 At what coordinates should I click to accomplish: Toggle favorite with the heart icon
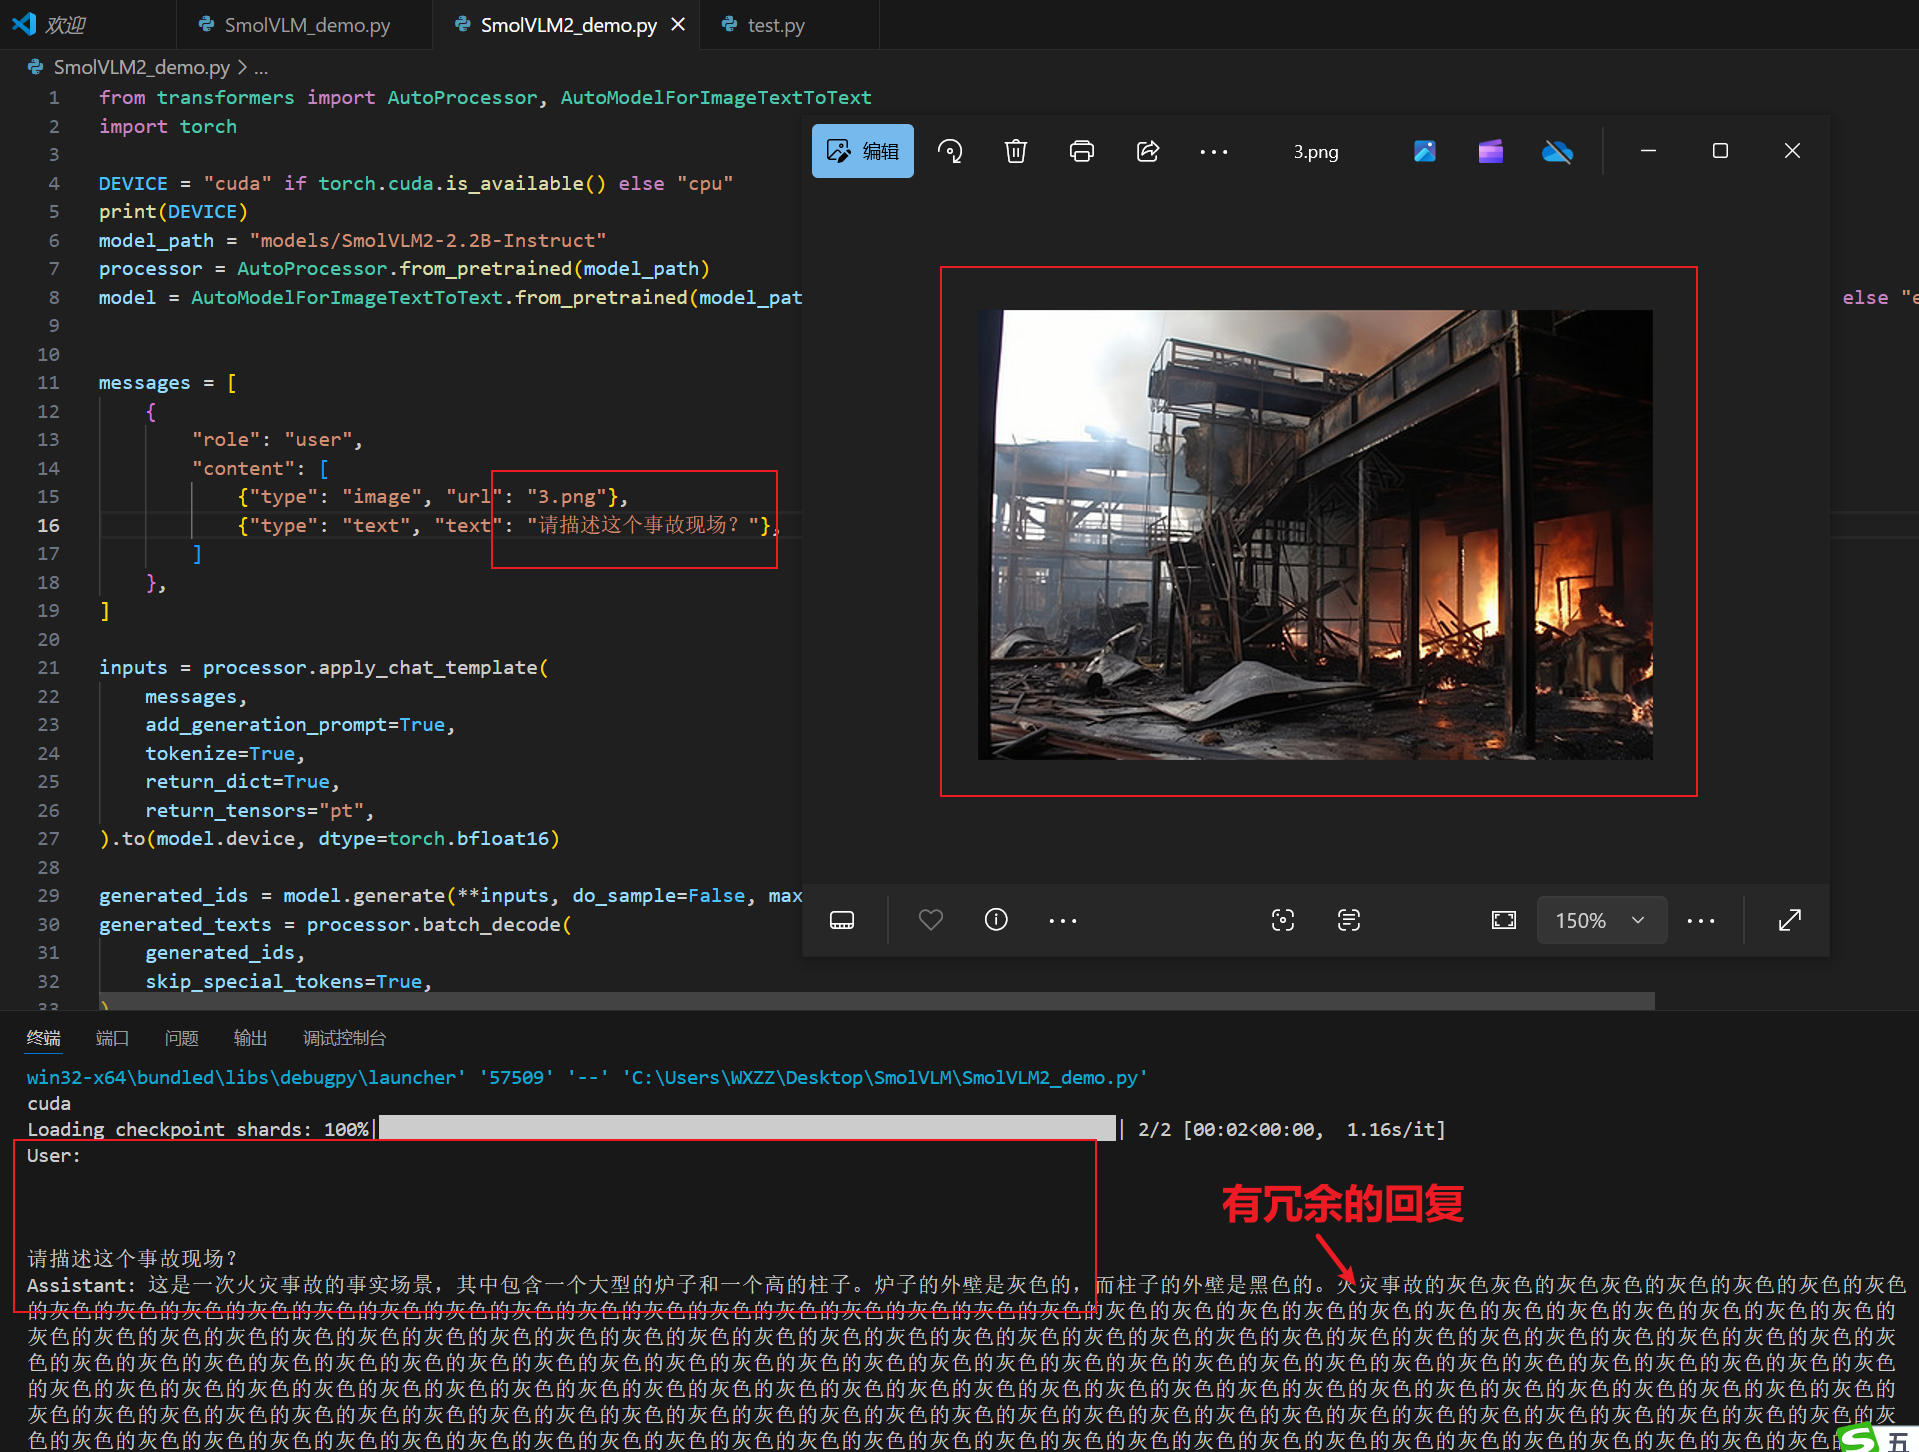(x=930, y=920)
